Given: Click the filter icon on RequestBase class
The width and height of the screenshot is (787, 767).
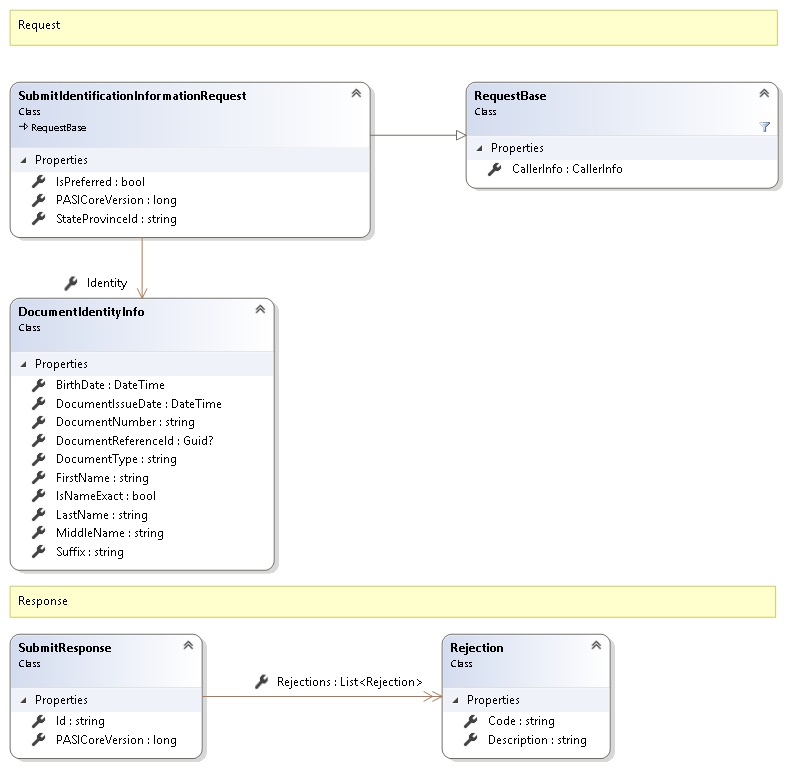Looking at the screenshot, I should tap(765, 127).
